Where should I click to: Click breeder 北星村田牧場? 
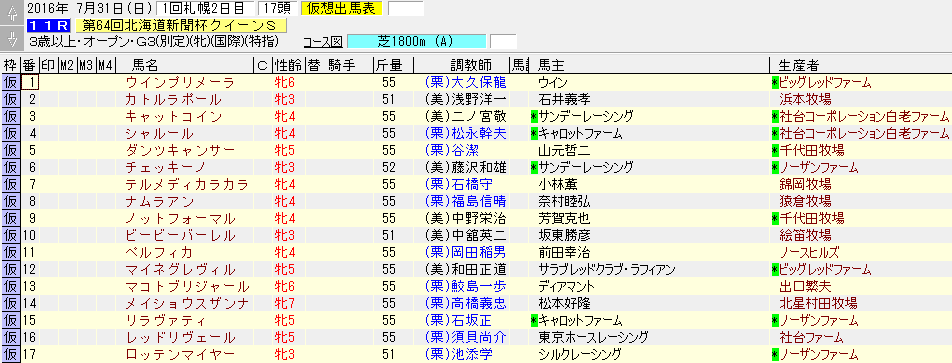(818, 304)
